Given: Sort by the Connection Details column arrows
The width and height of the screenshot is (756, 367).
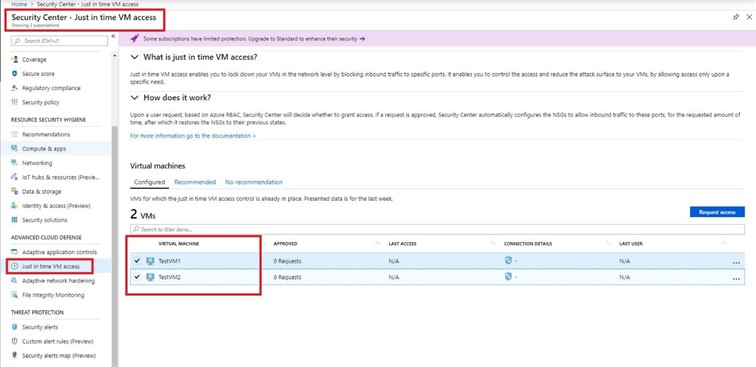Looking at the screenshot, I should point(608,244).
